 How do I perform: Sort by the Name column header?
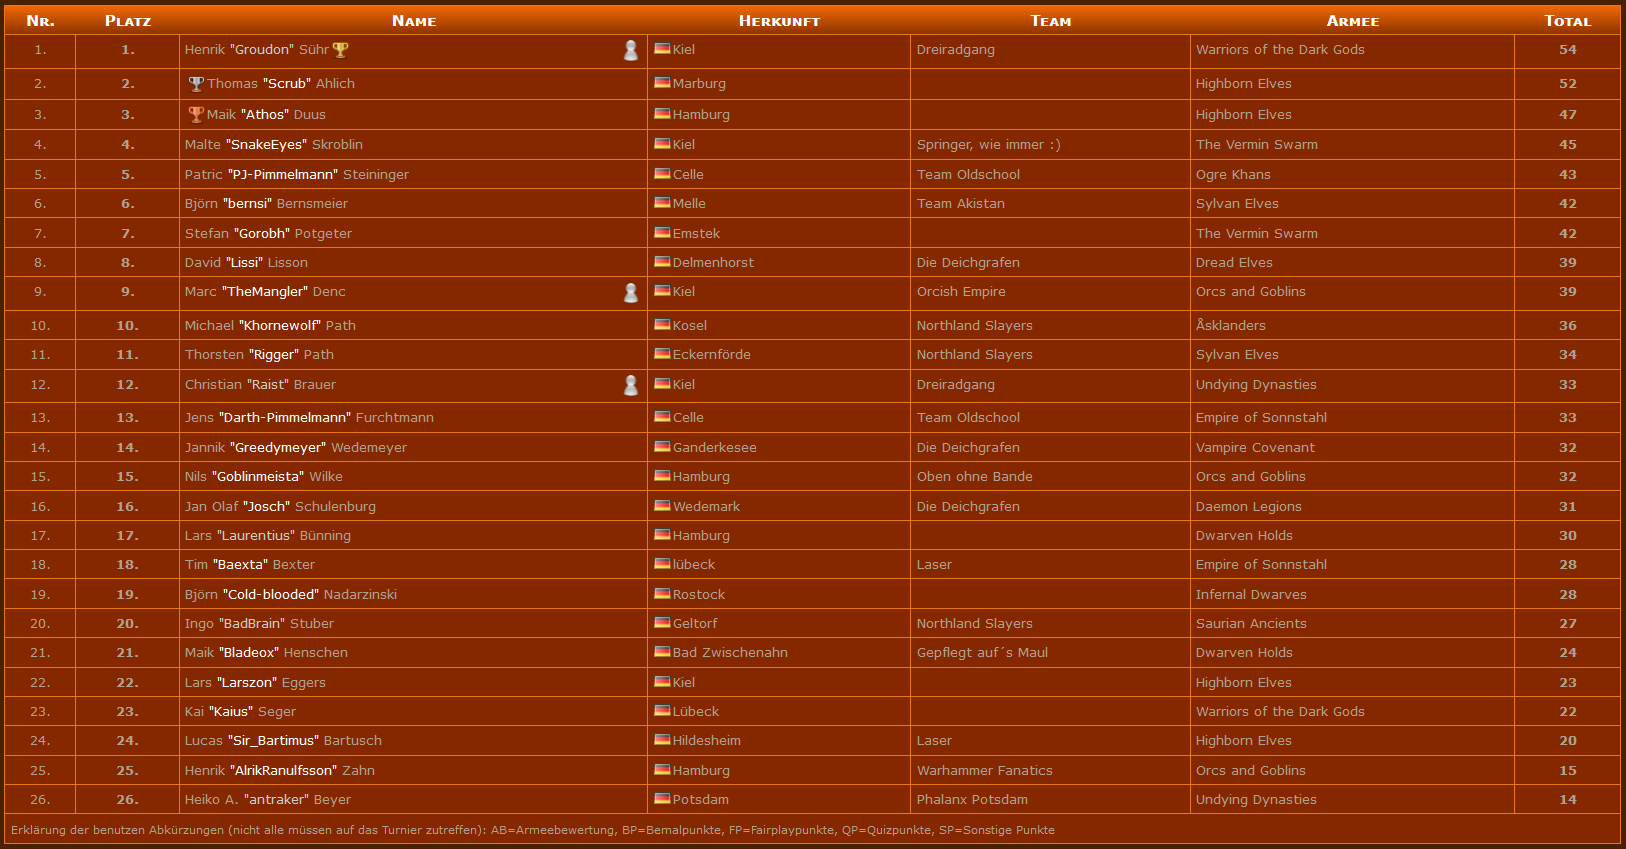[414, 21]
